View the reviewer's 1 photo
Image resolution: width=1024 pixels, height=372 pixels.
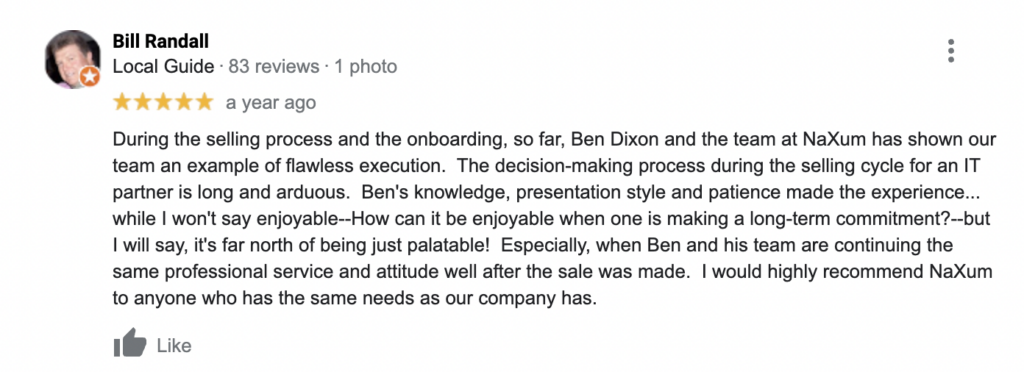pos(366,67)
